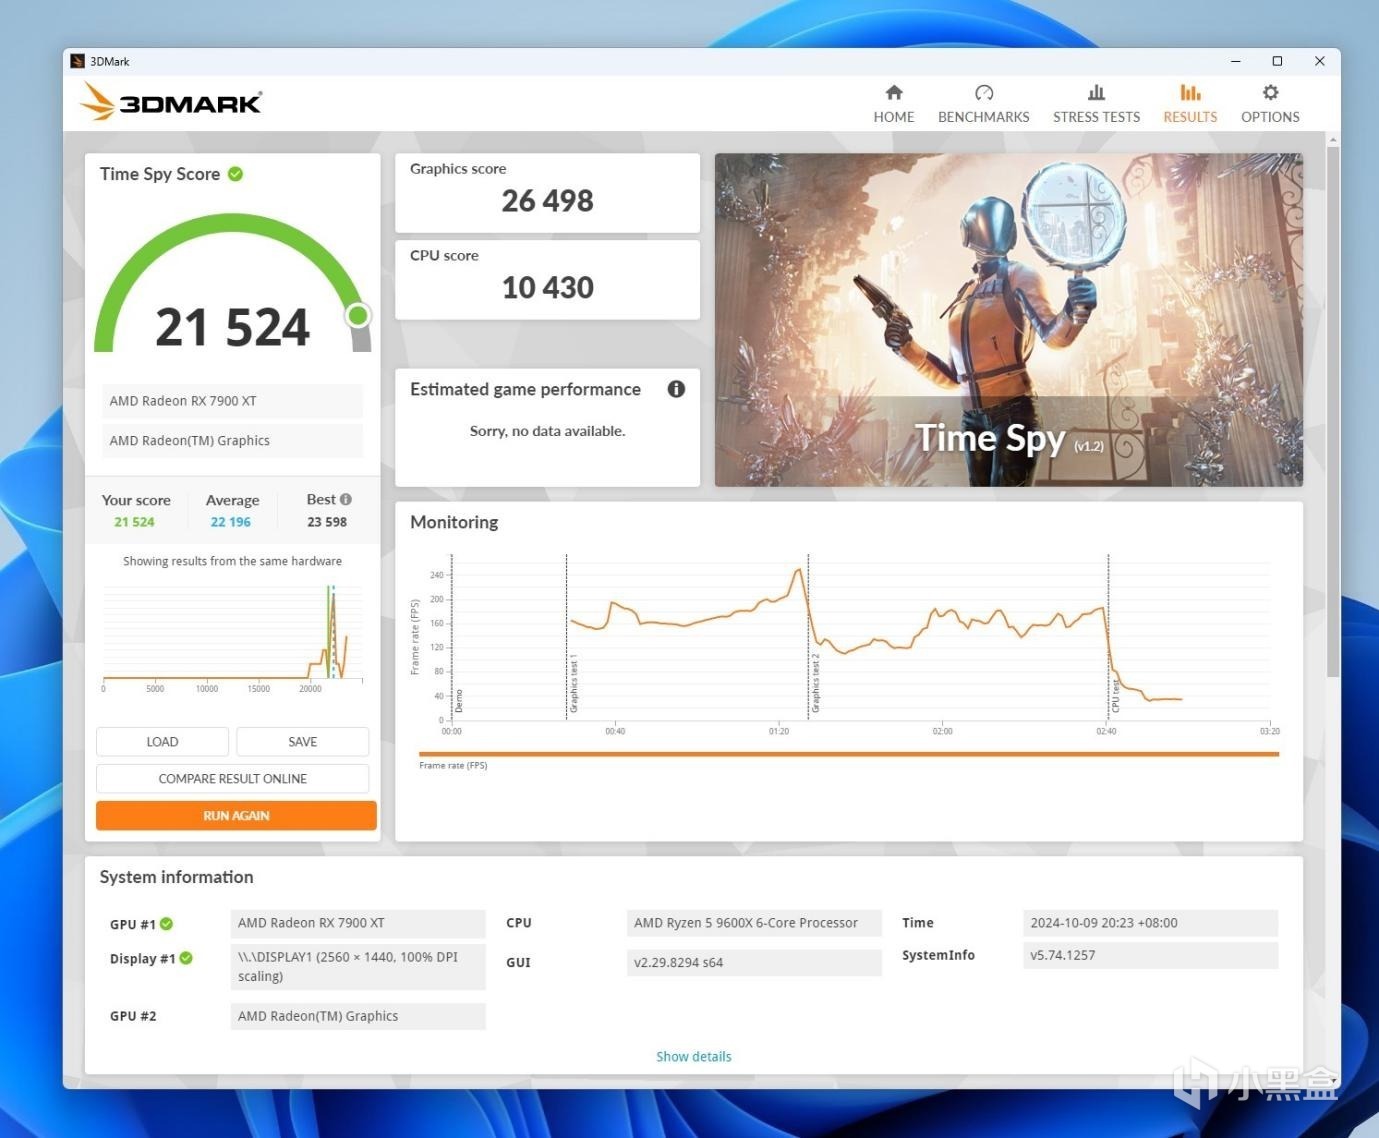
Task: Click AMD Radeon(TM) Graphics field under score
Action: tap(232, 441)
